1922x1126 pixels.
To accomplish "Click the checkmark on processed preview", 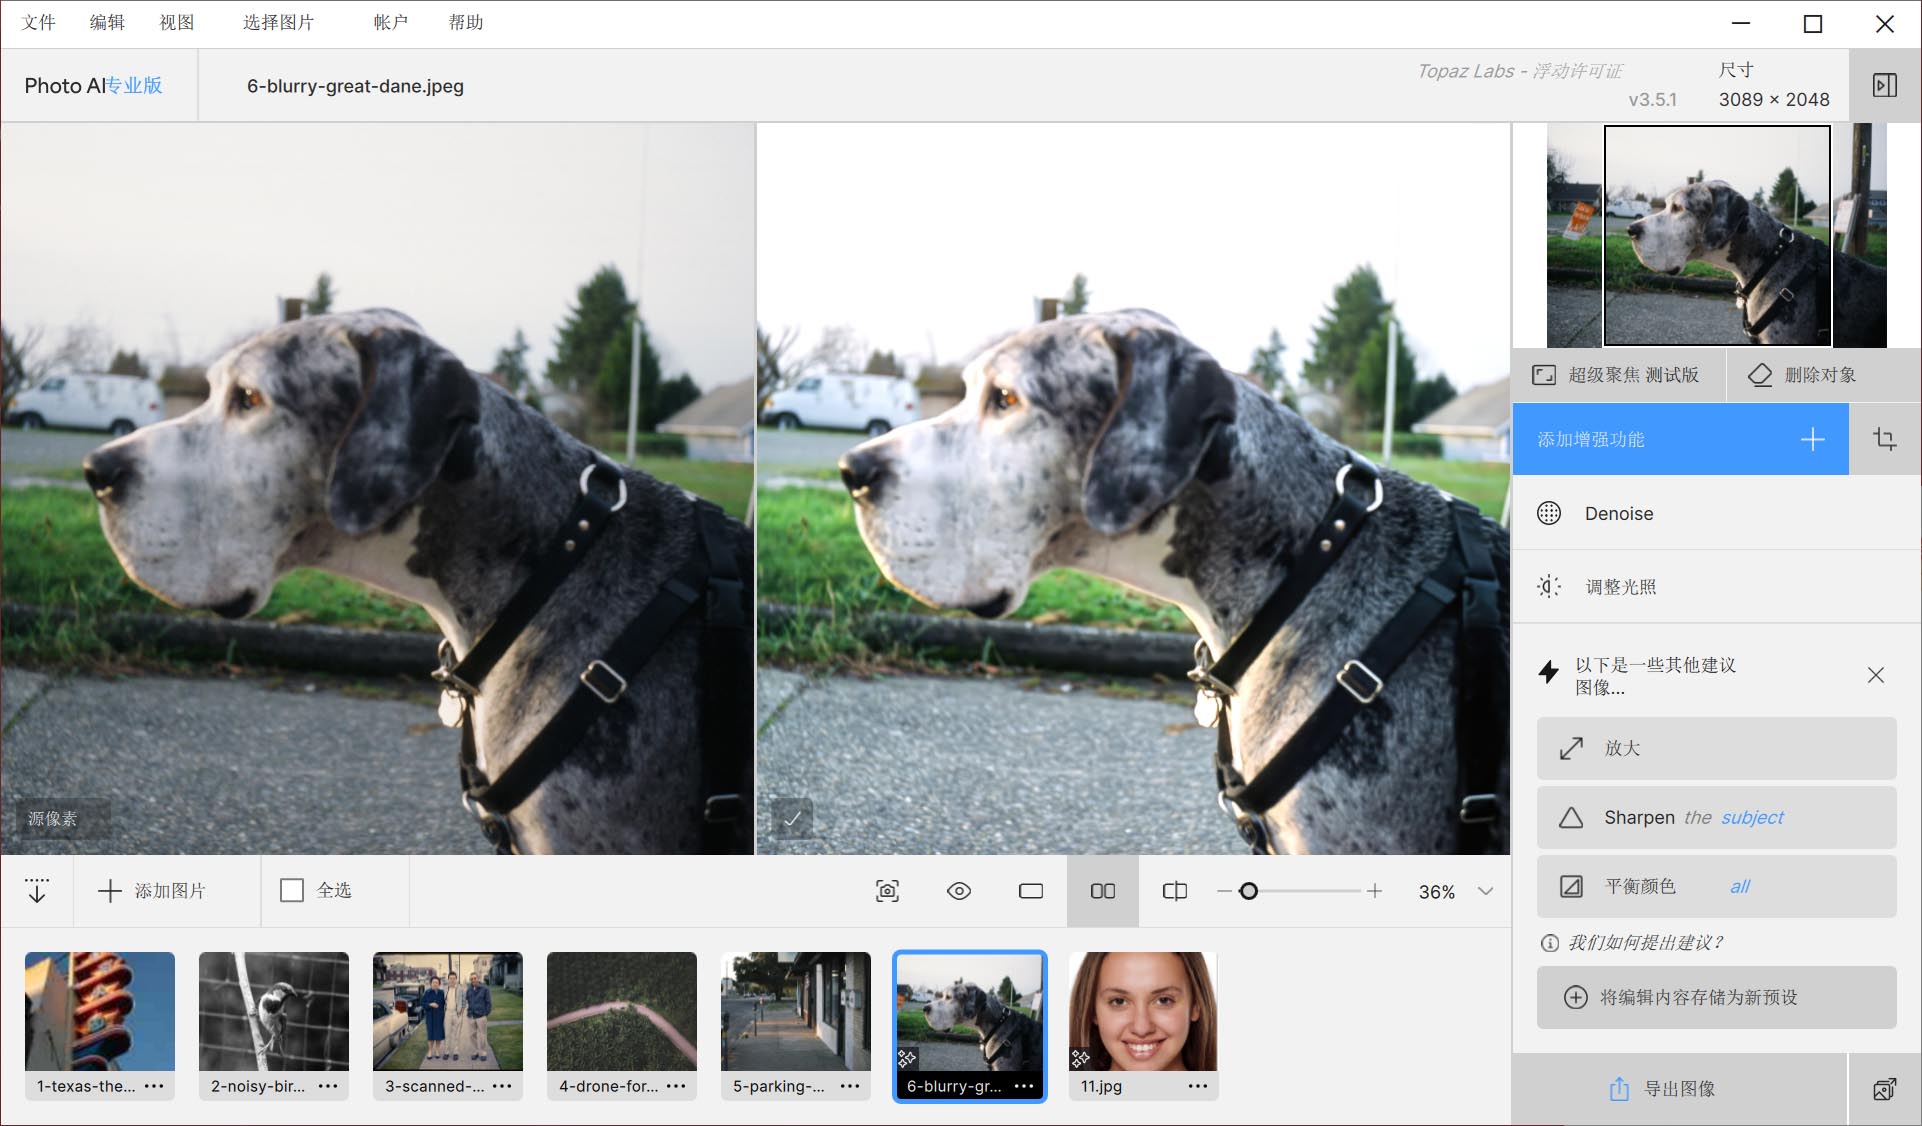I will click(792, 819).
